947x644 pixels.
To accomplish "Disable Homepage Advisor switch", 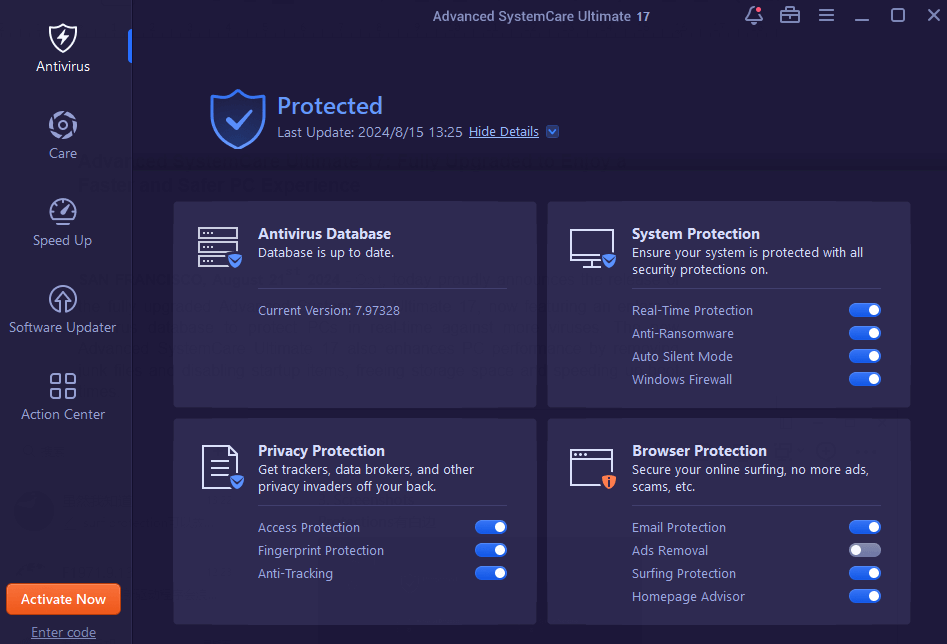I will (x=865, y=596).
